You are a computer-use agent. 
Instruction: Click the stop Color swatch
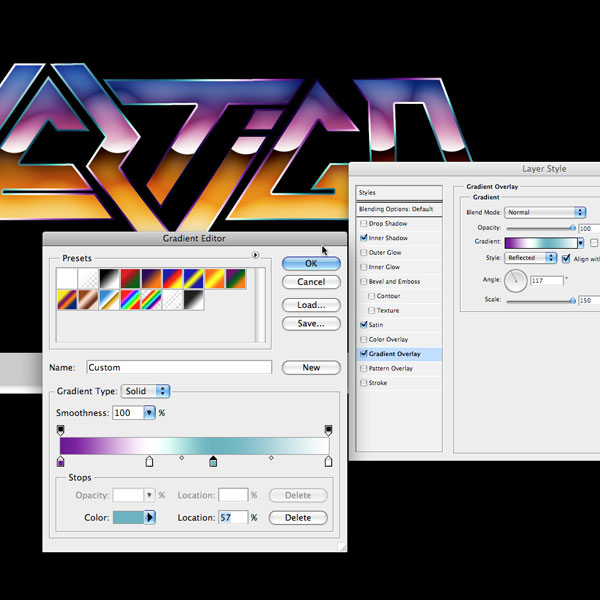[129, 518]
